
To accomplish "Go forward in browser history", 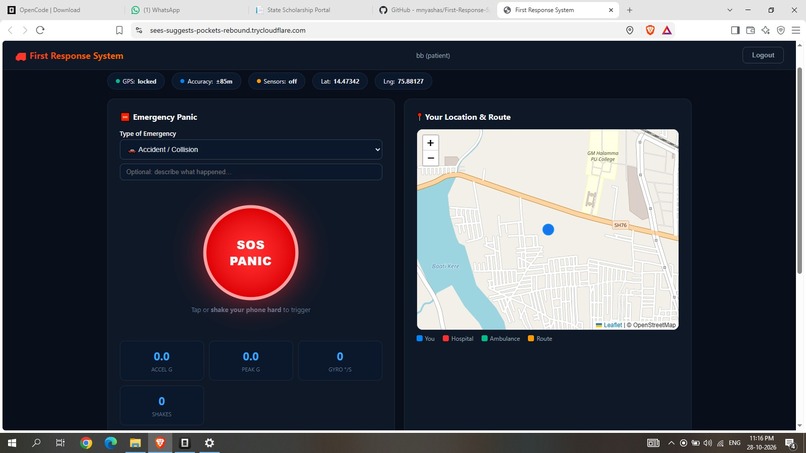I will 25,30.
